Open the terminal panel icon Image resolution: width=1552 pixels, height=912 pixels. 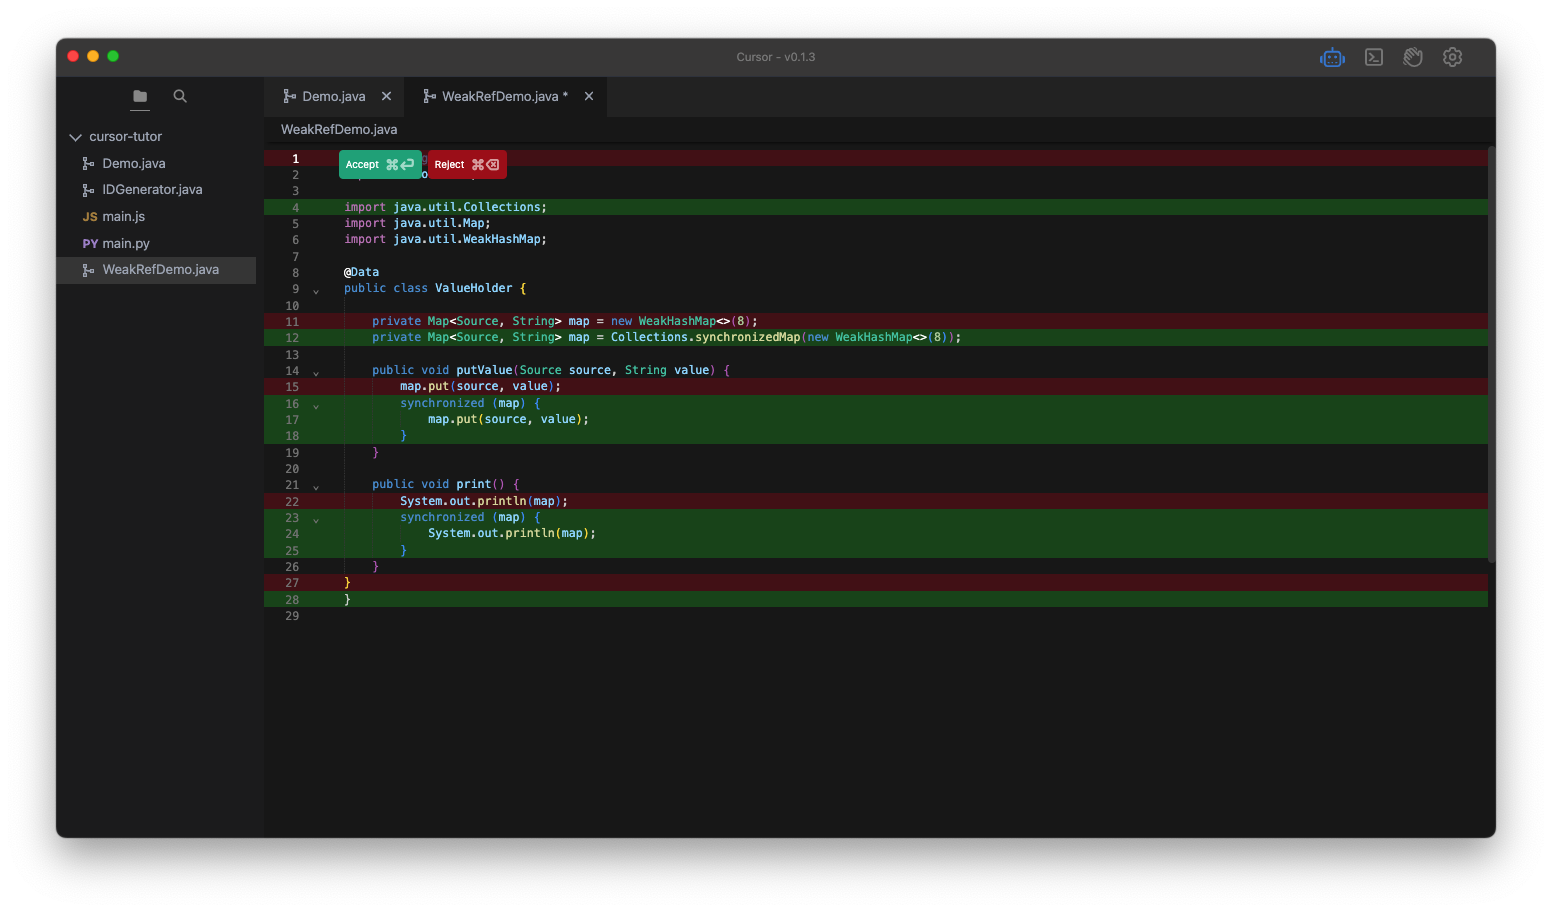(1374, 58)
